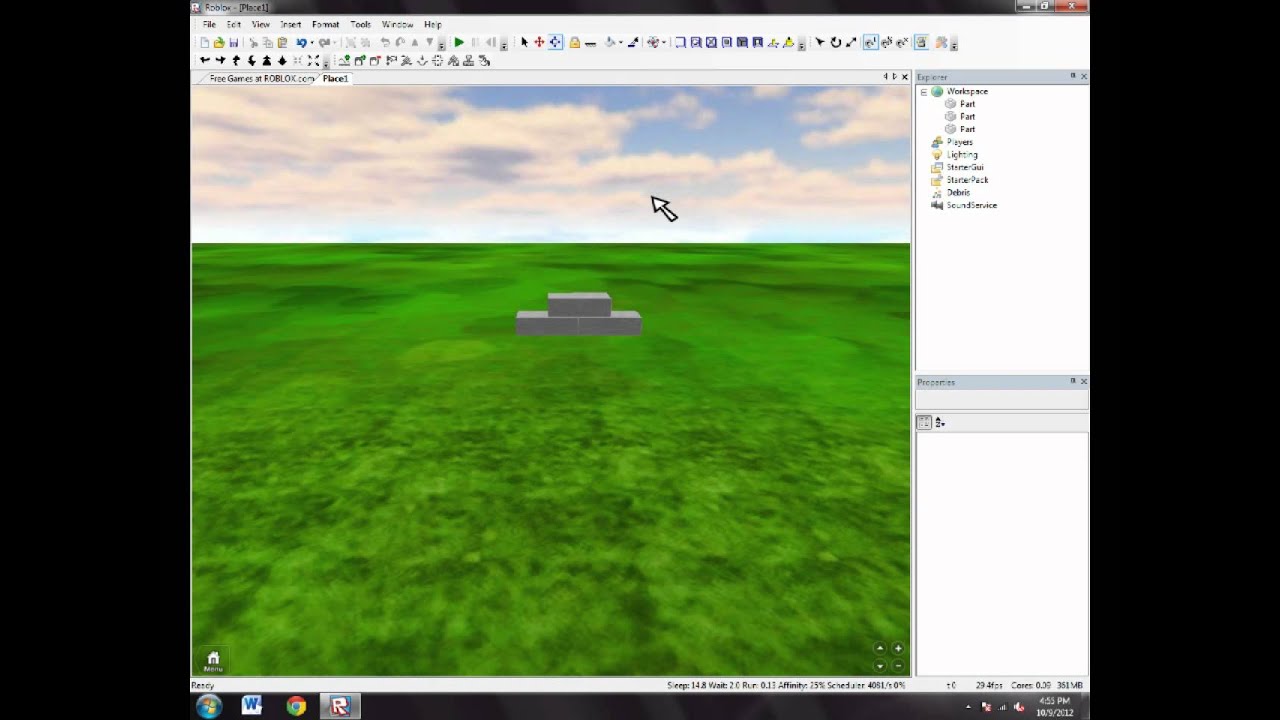Select the first Part under Workspace
1280x720 pixels.
[x=967, y=104]
